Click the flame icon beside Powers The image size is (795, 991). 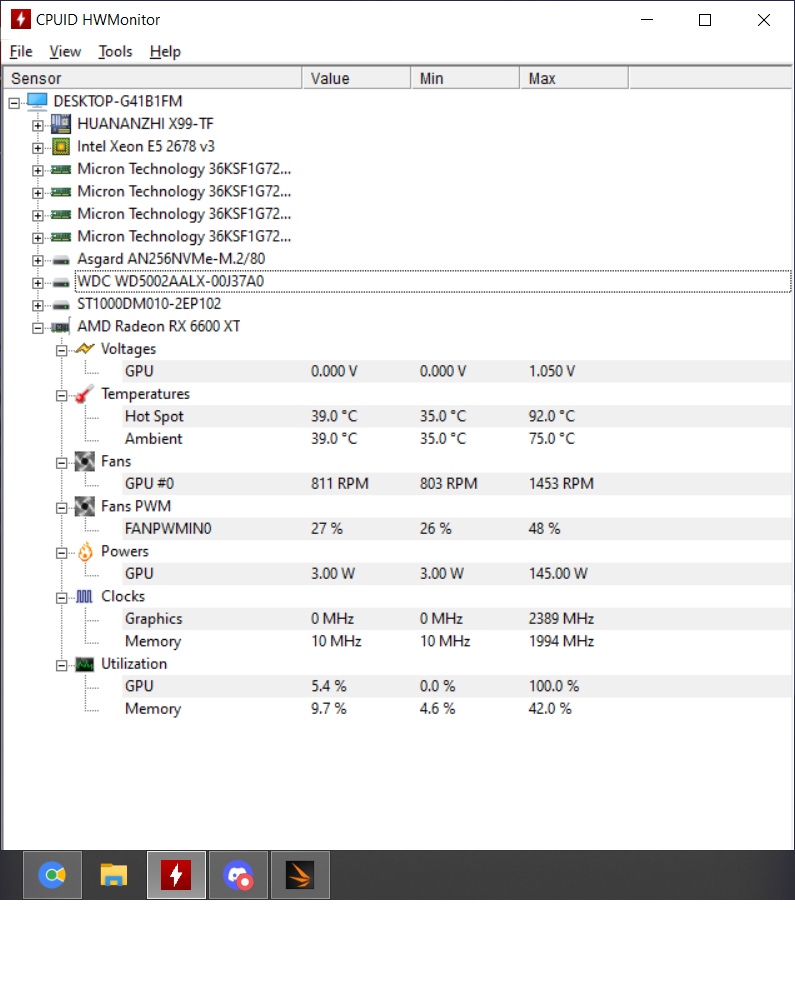(x=85, y=552)
